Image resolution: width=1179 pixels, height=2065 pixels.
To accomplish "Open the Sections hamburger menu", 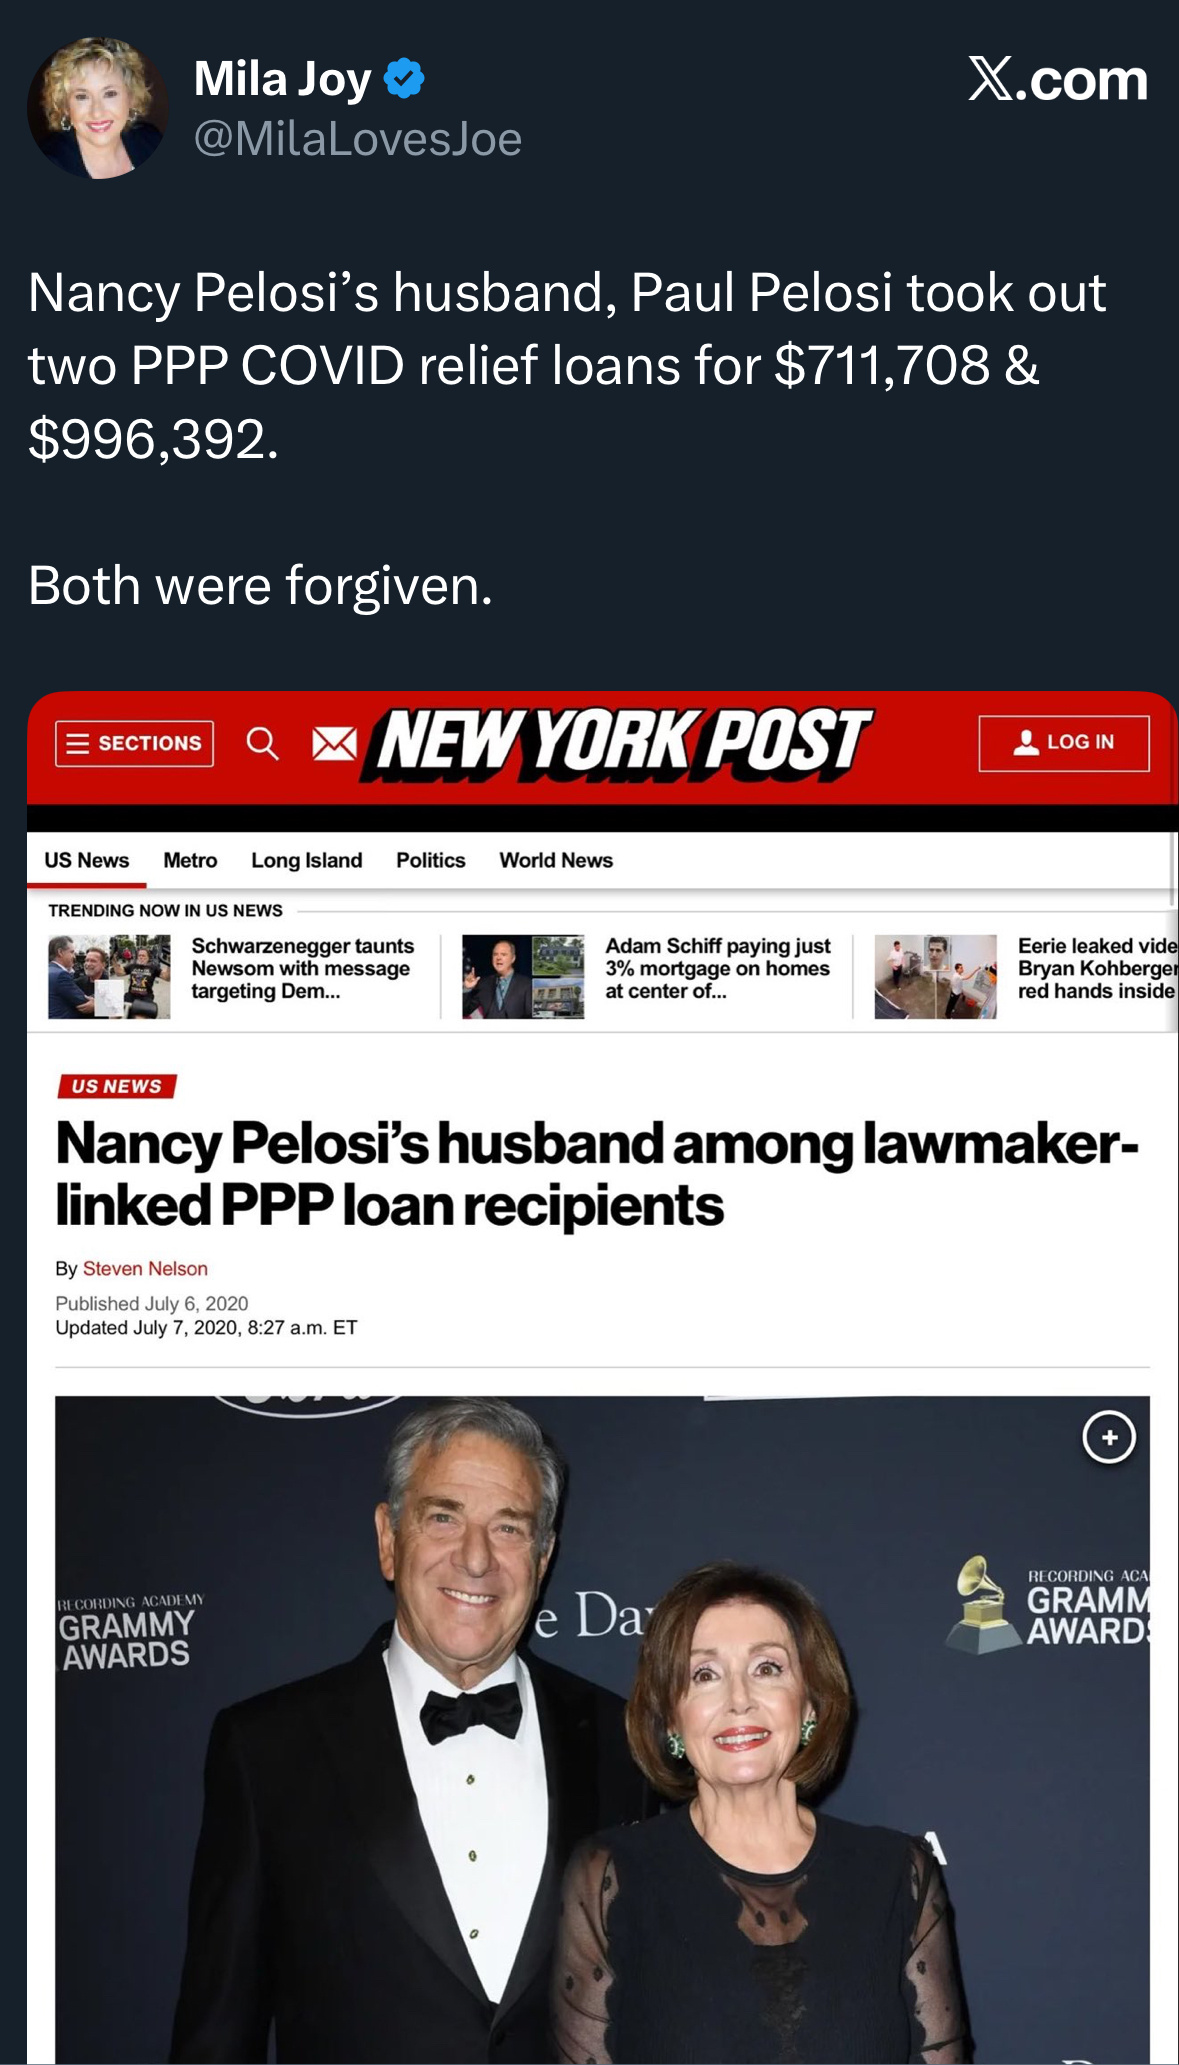I will tap(134, 743).
